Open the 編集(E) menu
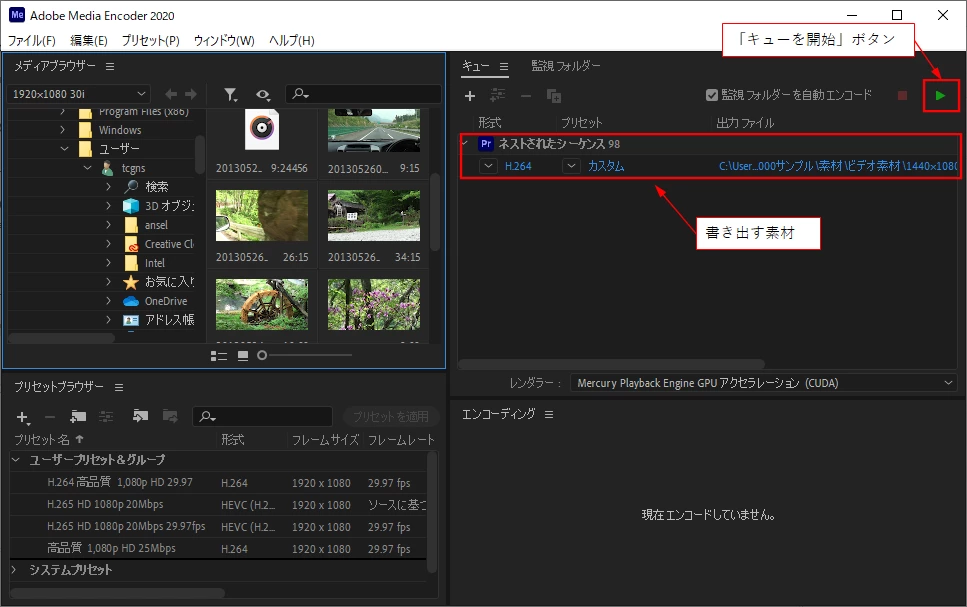The image size is (967, 607). point(89,41)
